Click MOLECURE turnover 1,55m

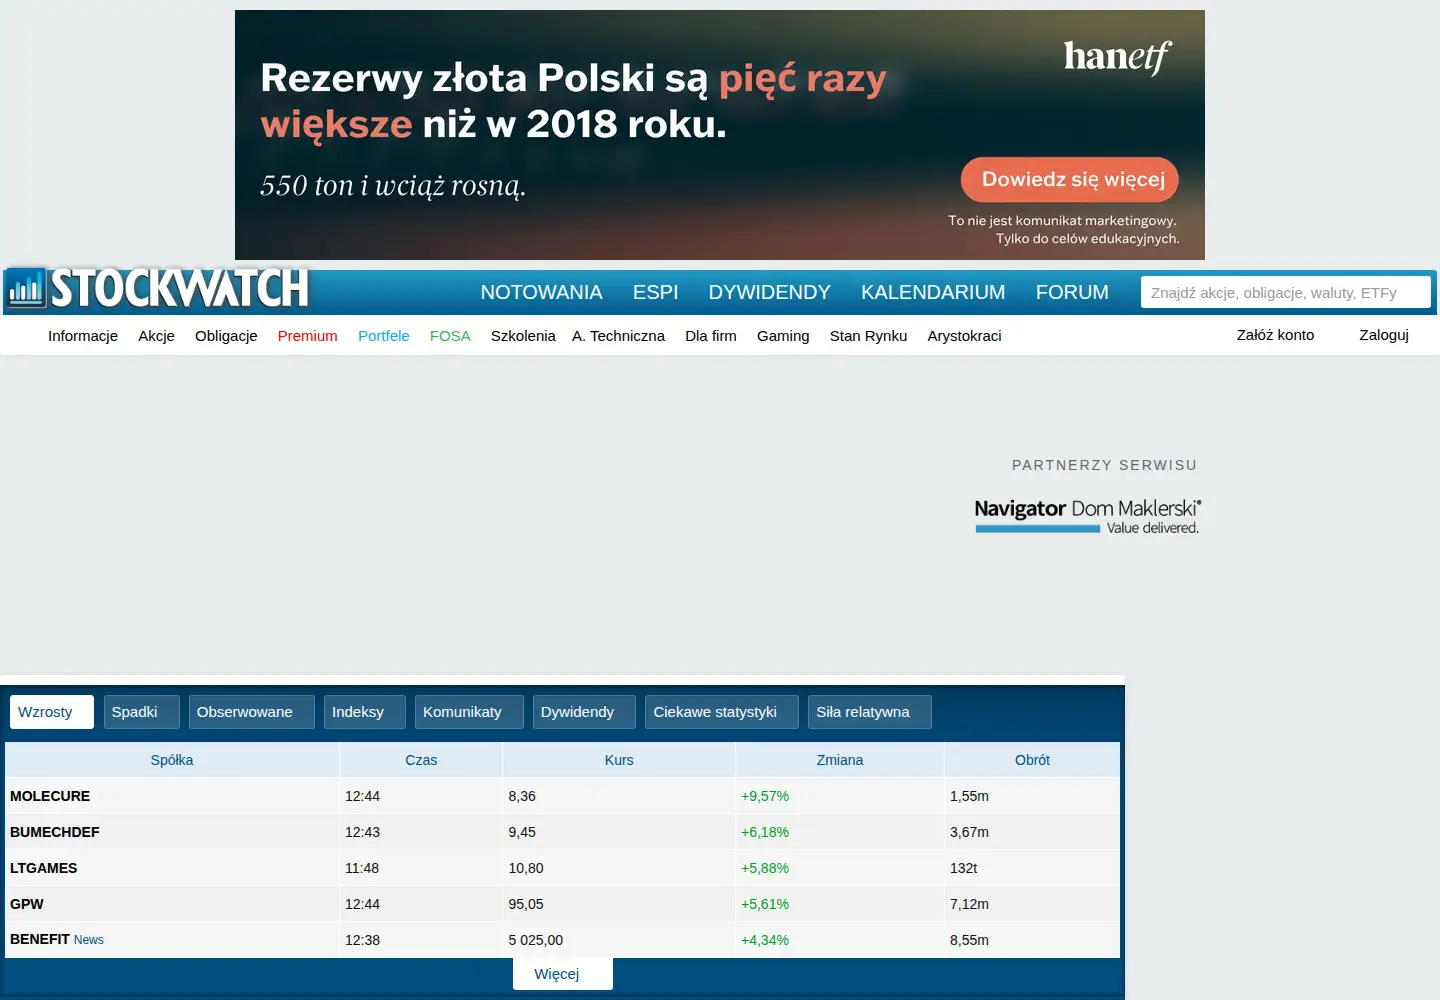969,796
